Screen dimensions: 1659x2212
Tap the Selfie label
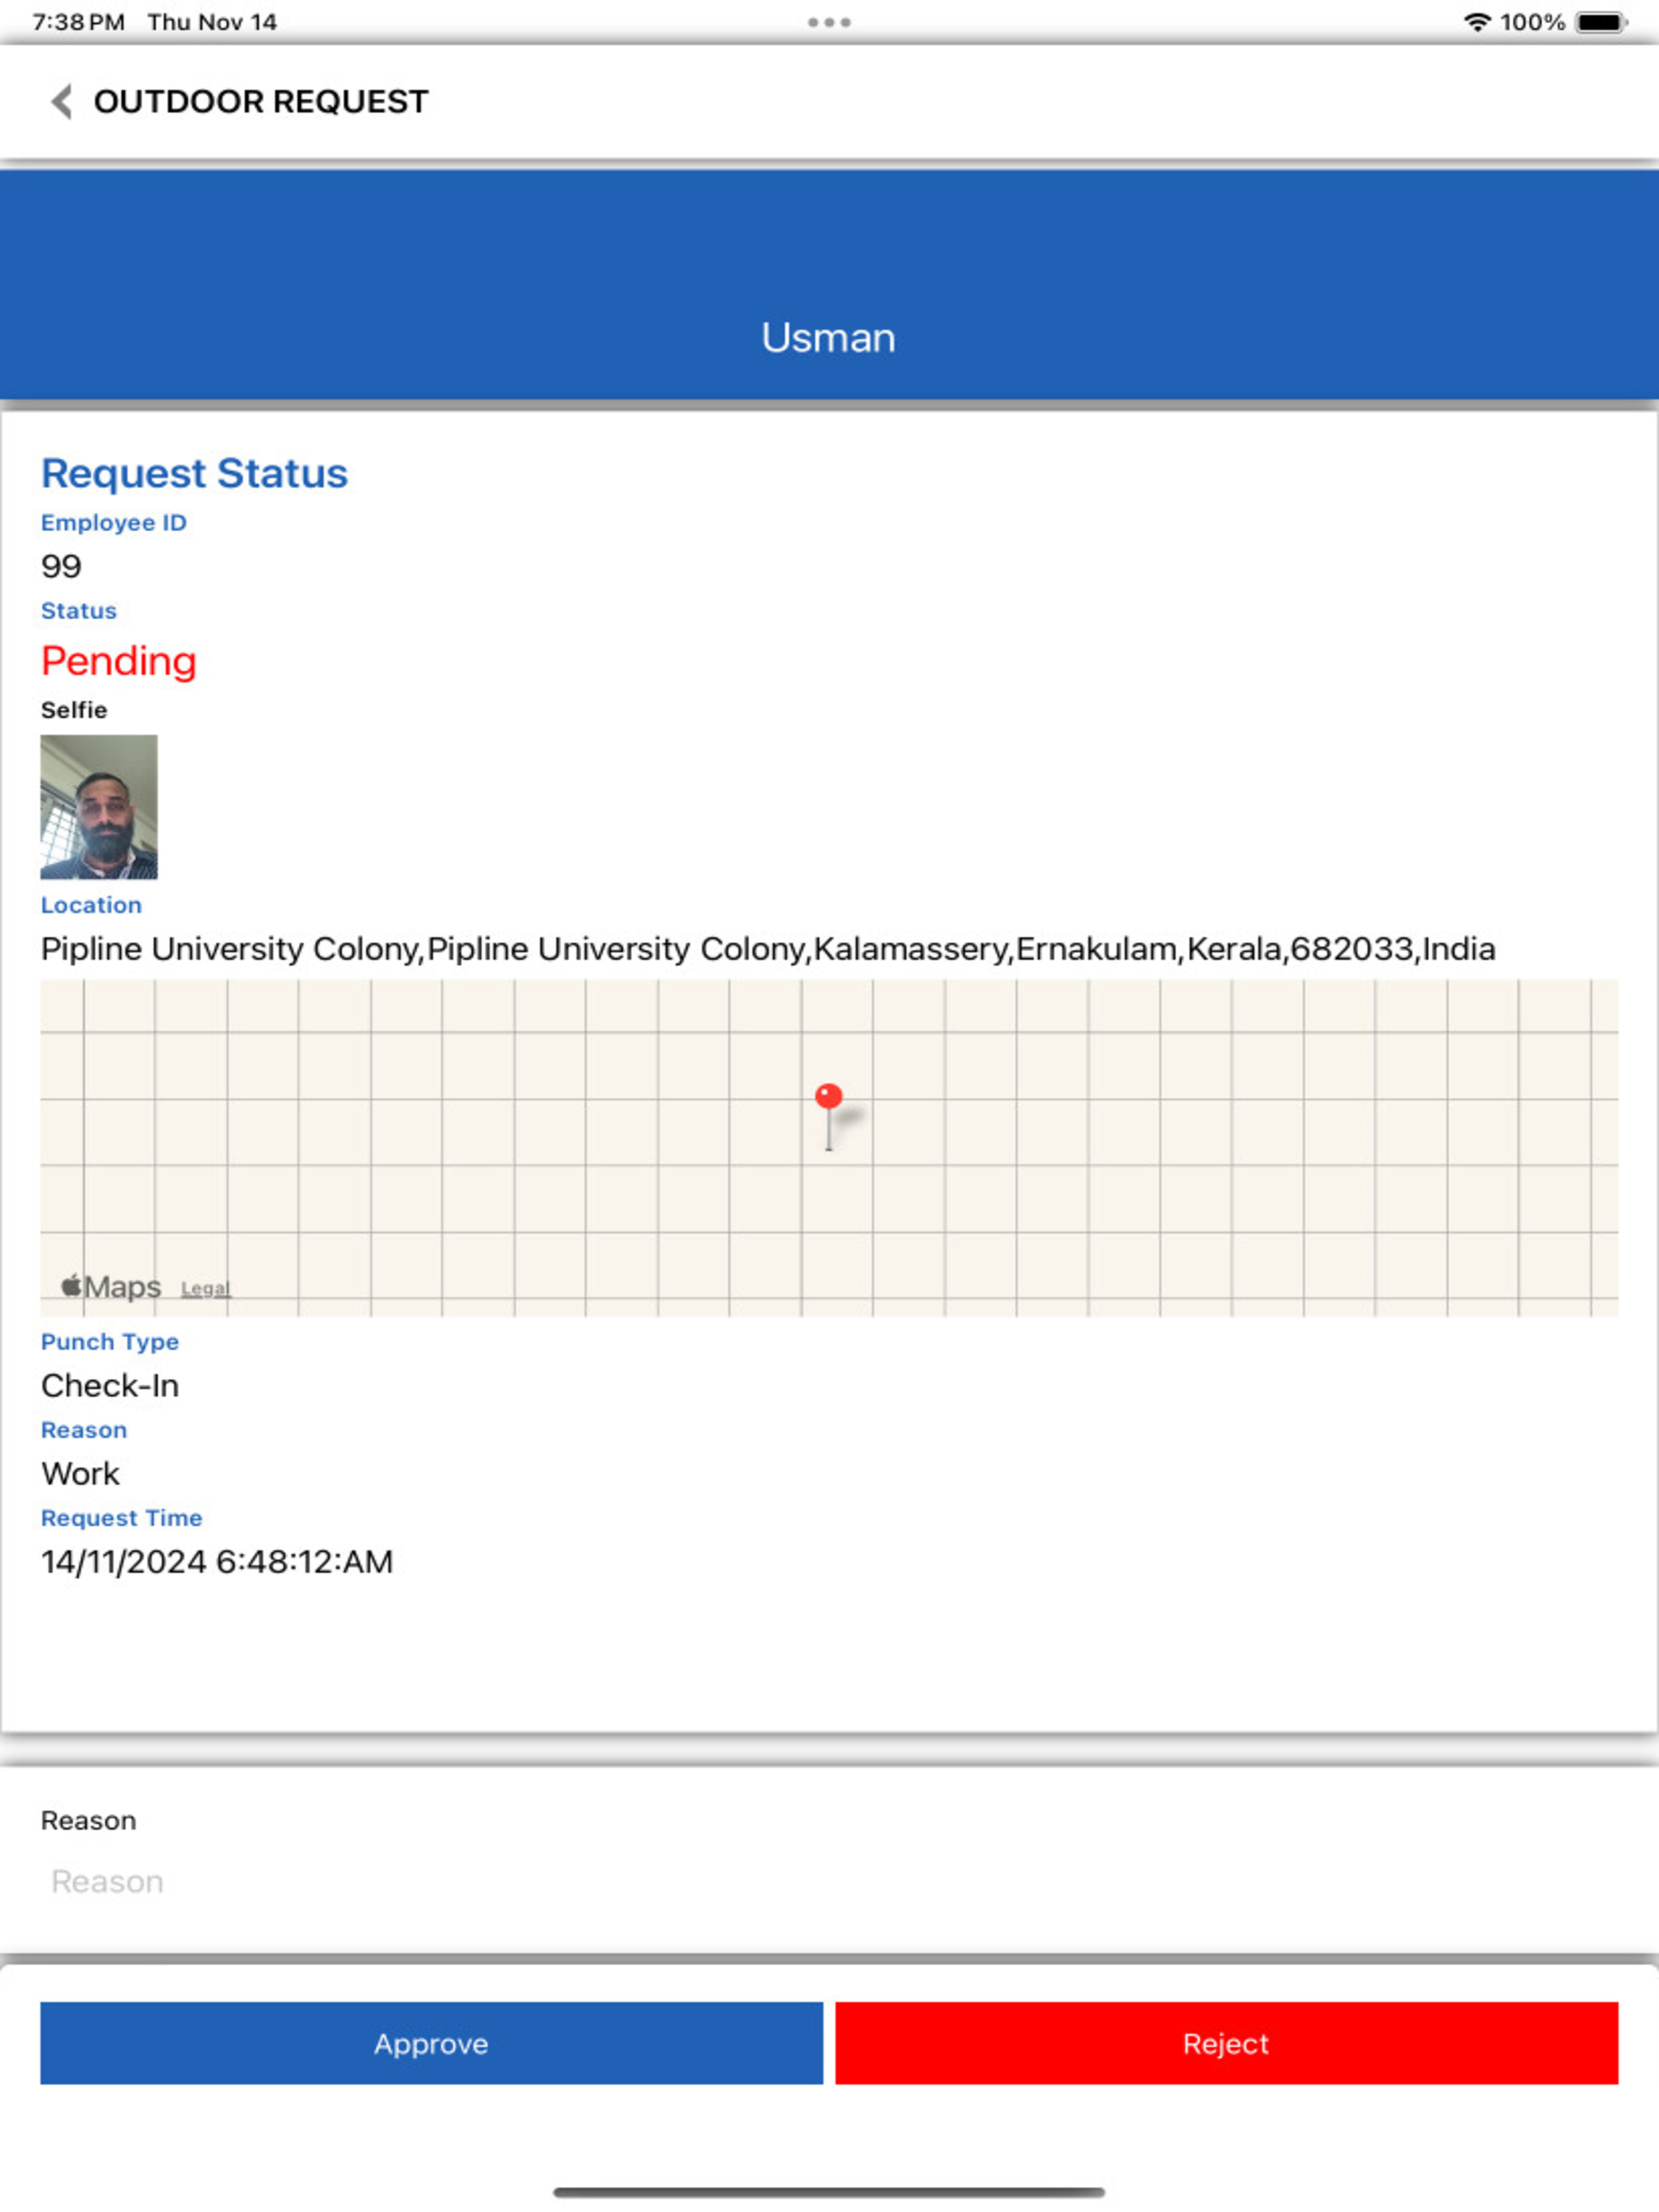(74, 710)
